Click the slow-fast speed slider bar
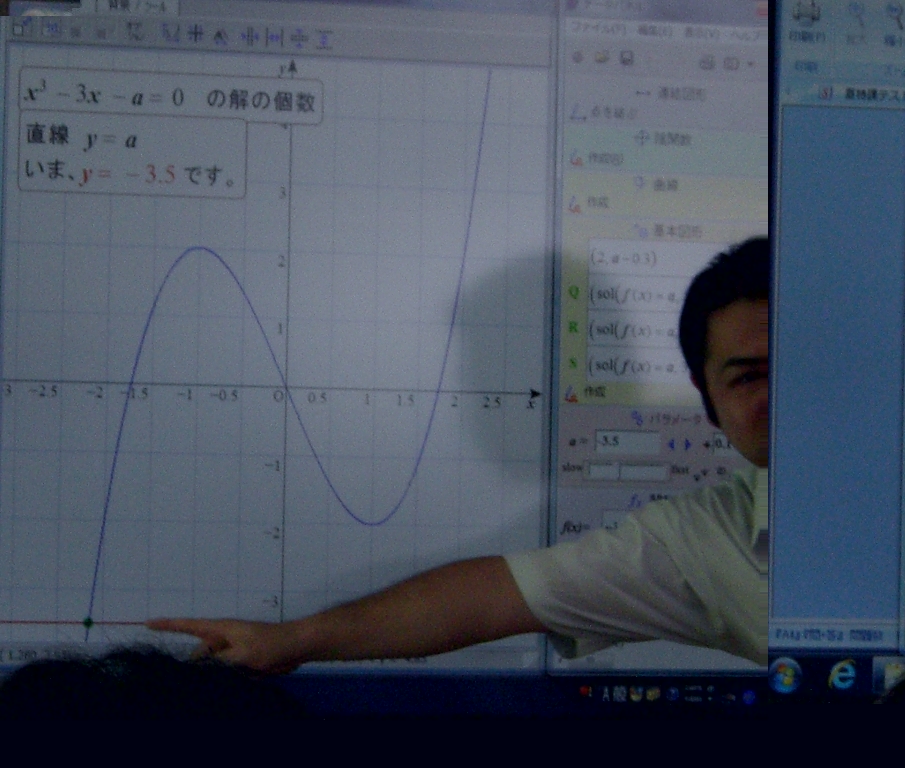Viewport: 905px width, 768px height. click(x=627, y=471)
